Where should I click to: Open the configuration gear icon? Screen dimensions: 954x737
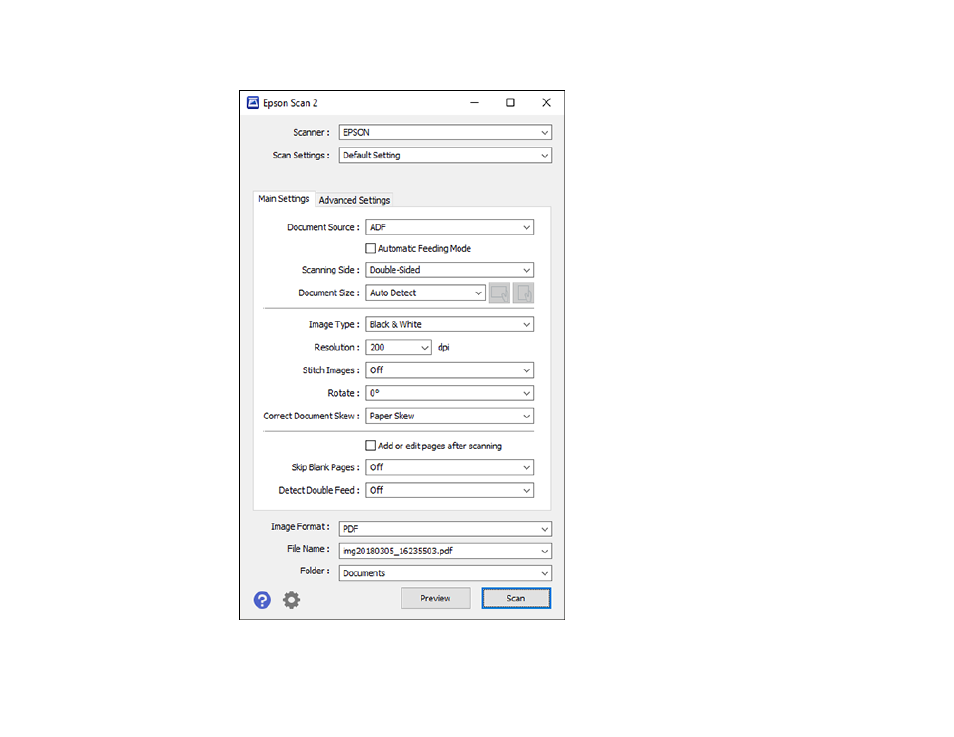click(x=291, y=600)
